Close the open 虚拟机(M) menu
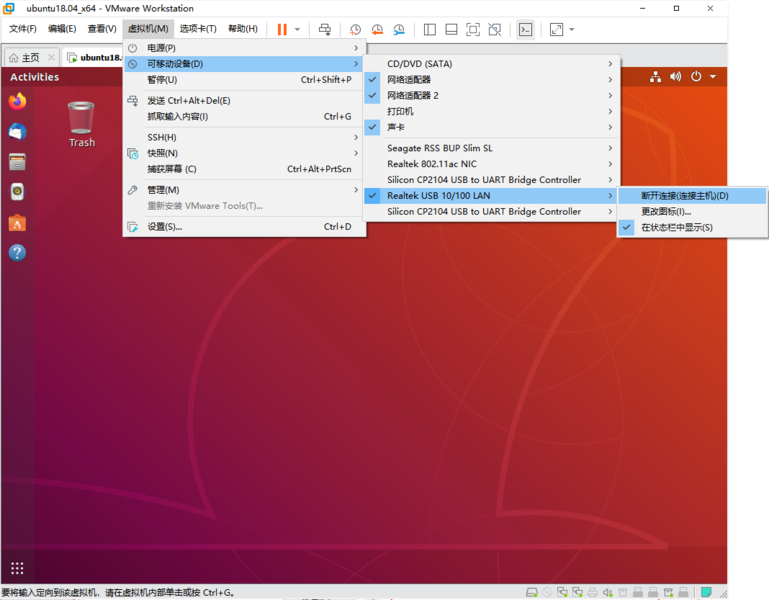 coord(148,28)
